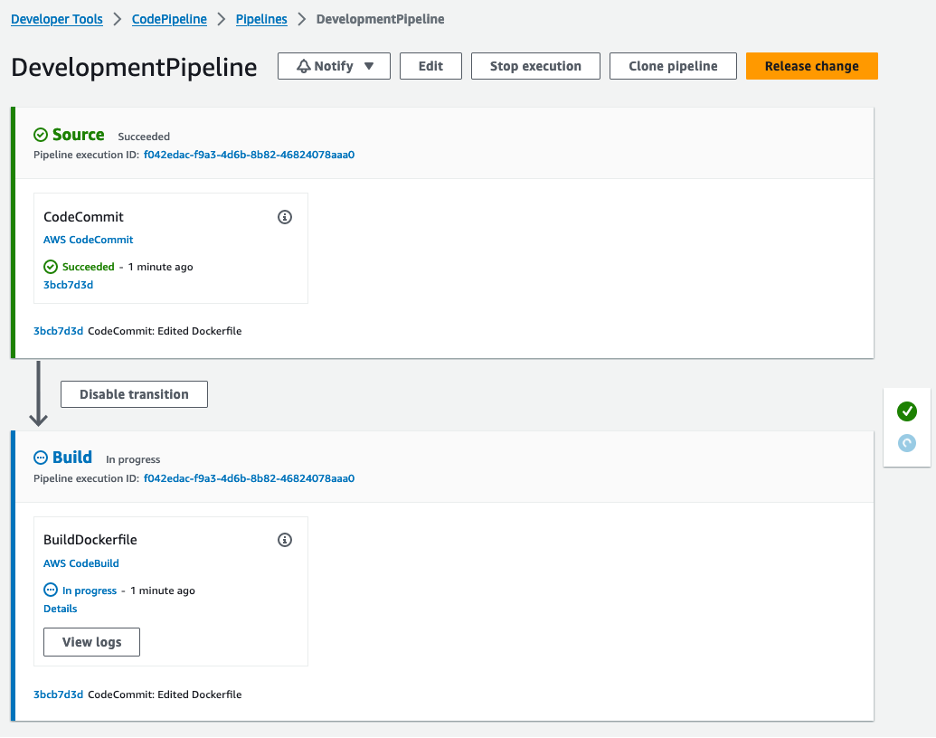The width and height of the screenshot is (936, 738).
Task: Open BuildDockerfile Details link
Action: [x=60, y=608]
